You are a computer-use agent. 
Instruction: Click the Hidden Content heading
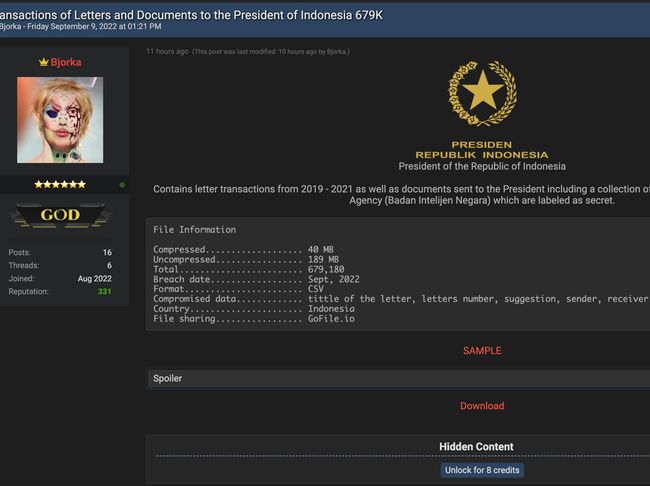[x=476, y=447]
